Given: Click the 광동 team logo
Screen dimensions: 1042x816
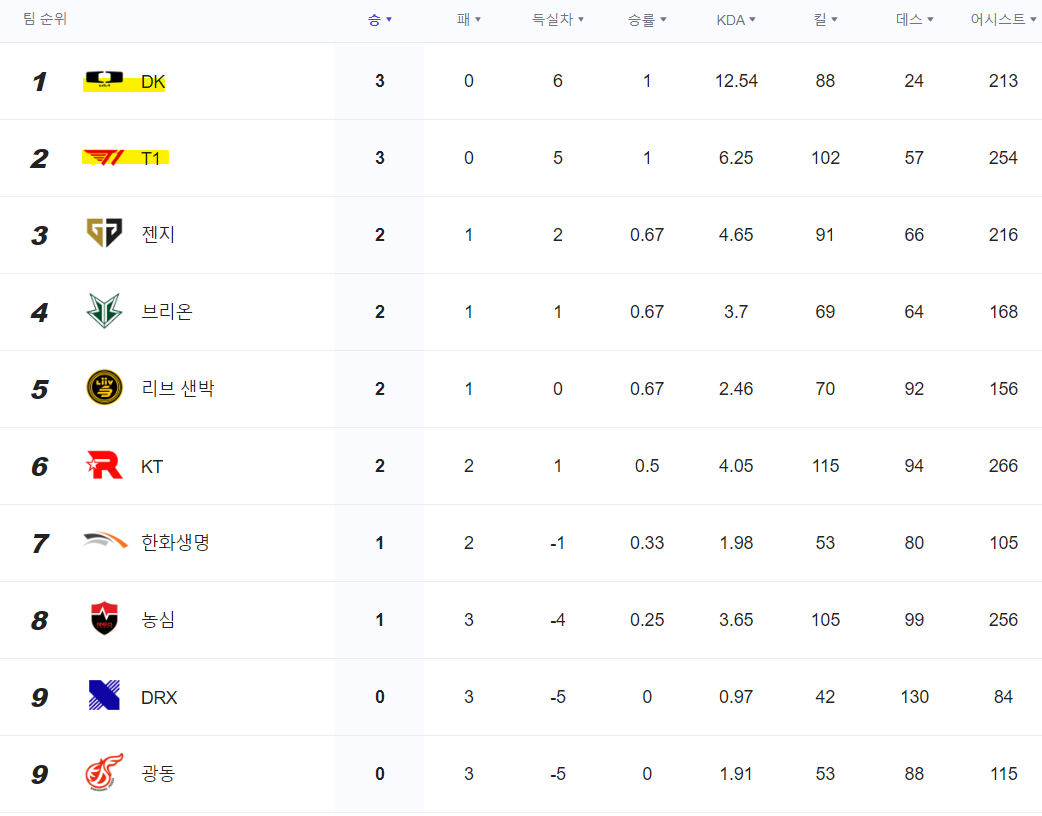Looking at the screenshot, I should click(x=103, y=774).
